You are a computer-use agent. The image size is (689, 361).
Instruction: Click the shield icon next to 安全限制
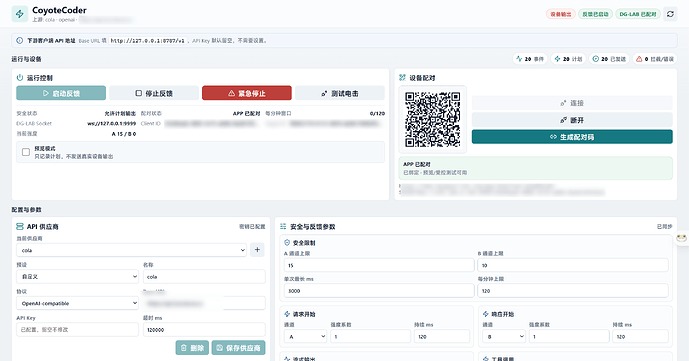click(x=287, y=242)
